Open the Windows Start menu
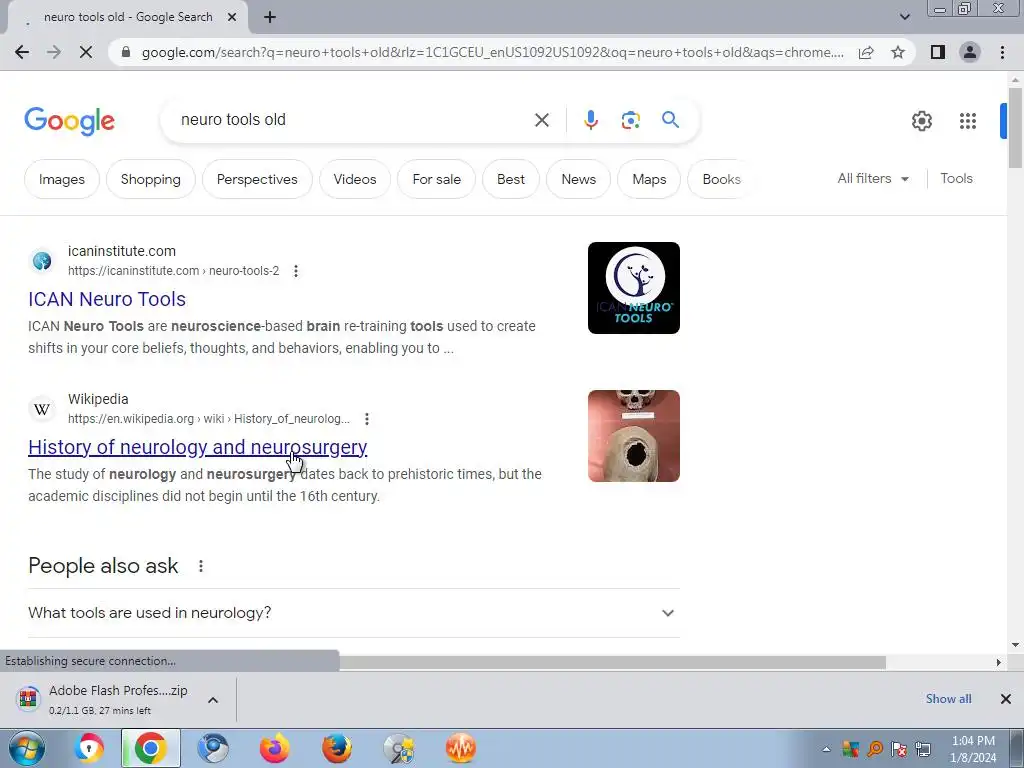 click(x=26, y=748)
